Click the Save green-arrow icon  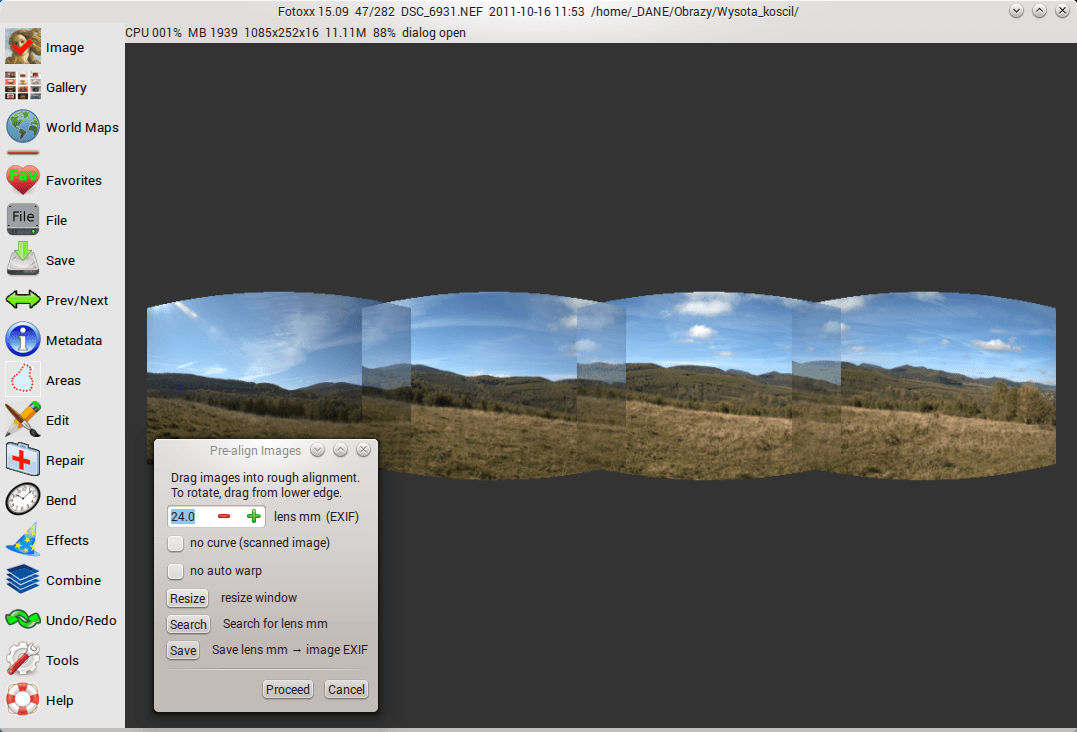tap(23, 260)
